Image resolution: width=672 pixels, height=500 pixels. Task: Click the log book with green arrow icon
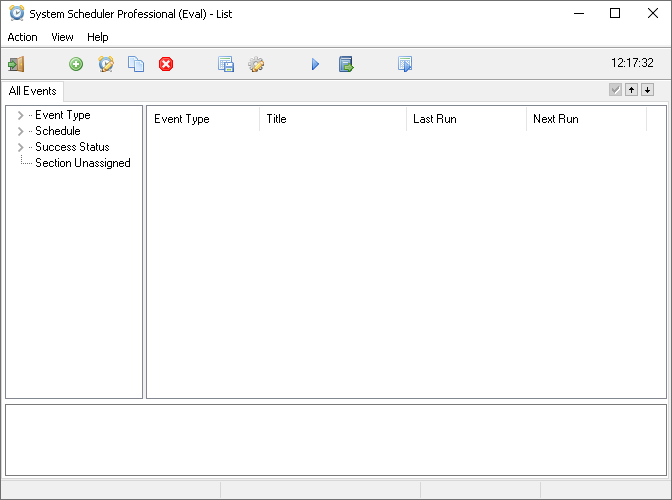[346, 64]
